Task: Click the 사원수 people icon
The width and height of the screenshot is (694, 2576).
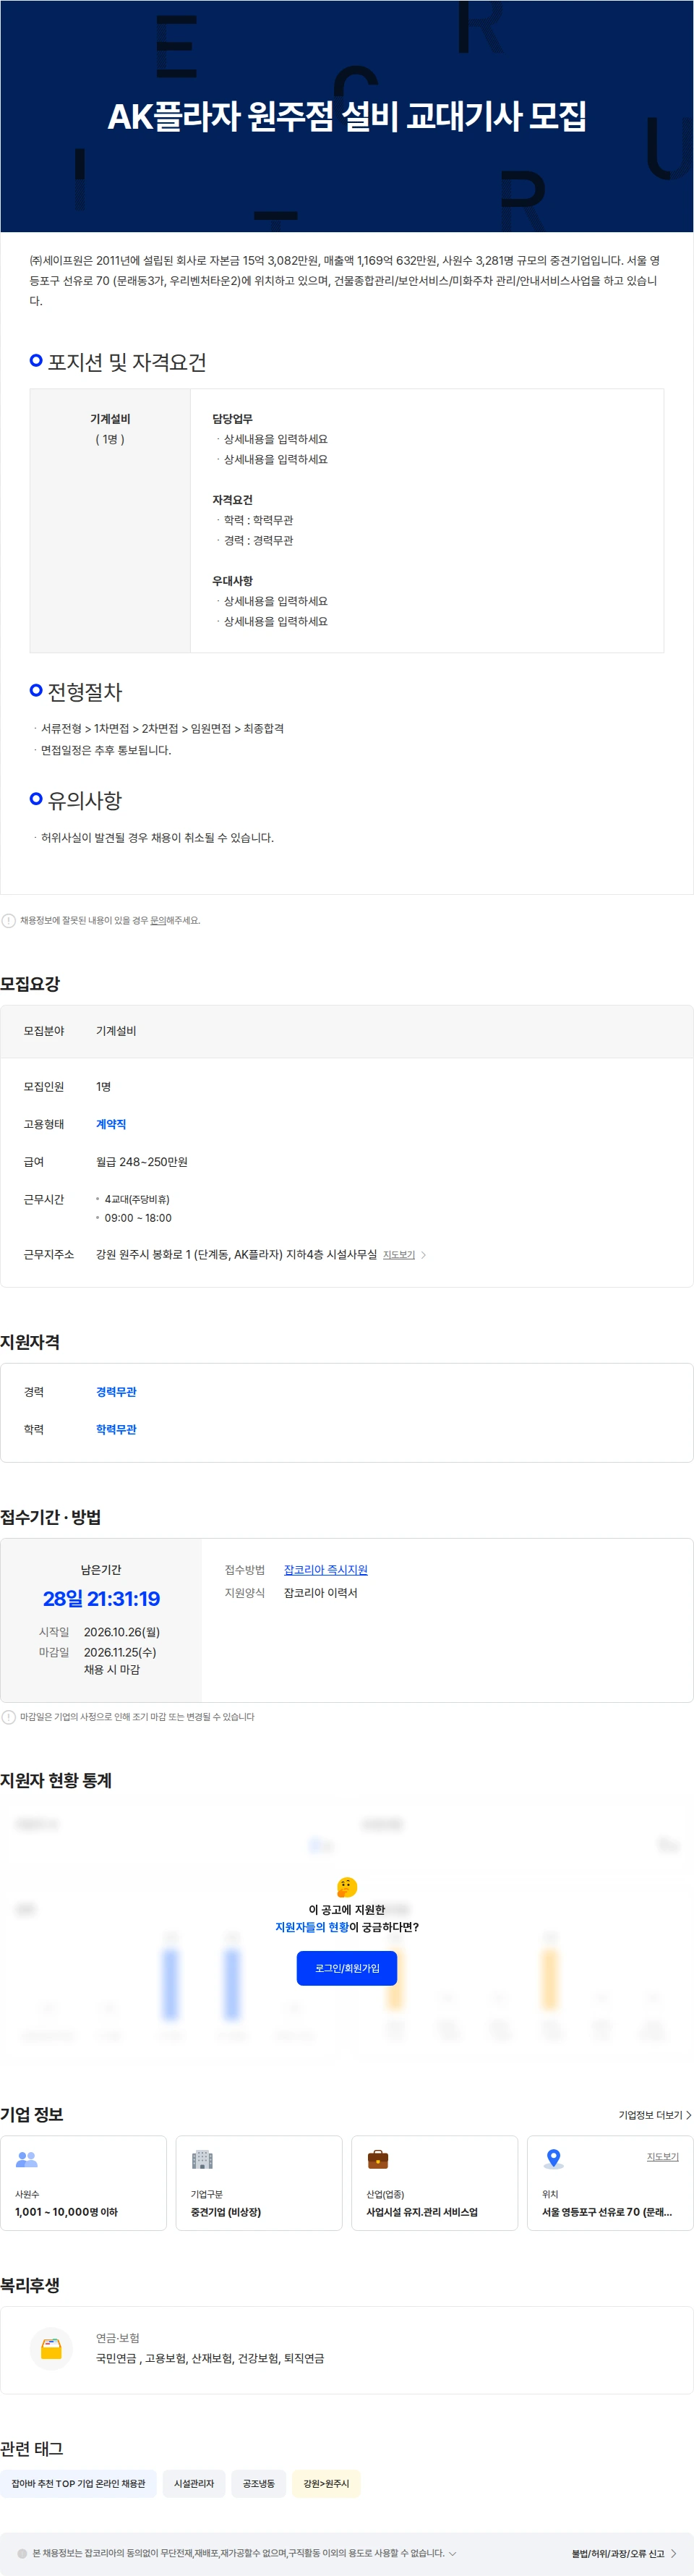Action: 27,2159
